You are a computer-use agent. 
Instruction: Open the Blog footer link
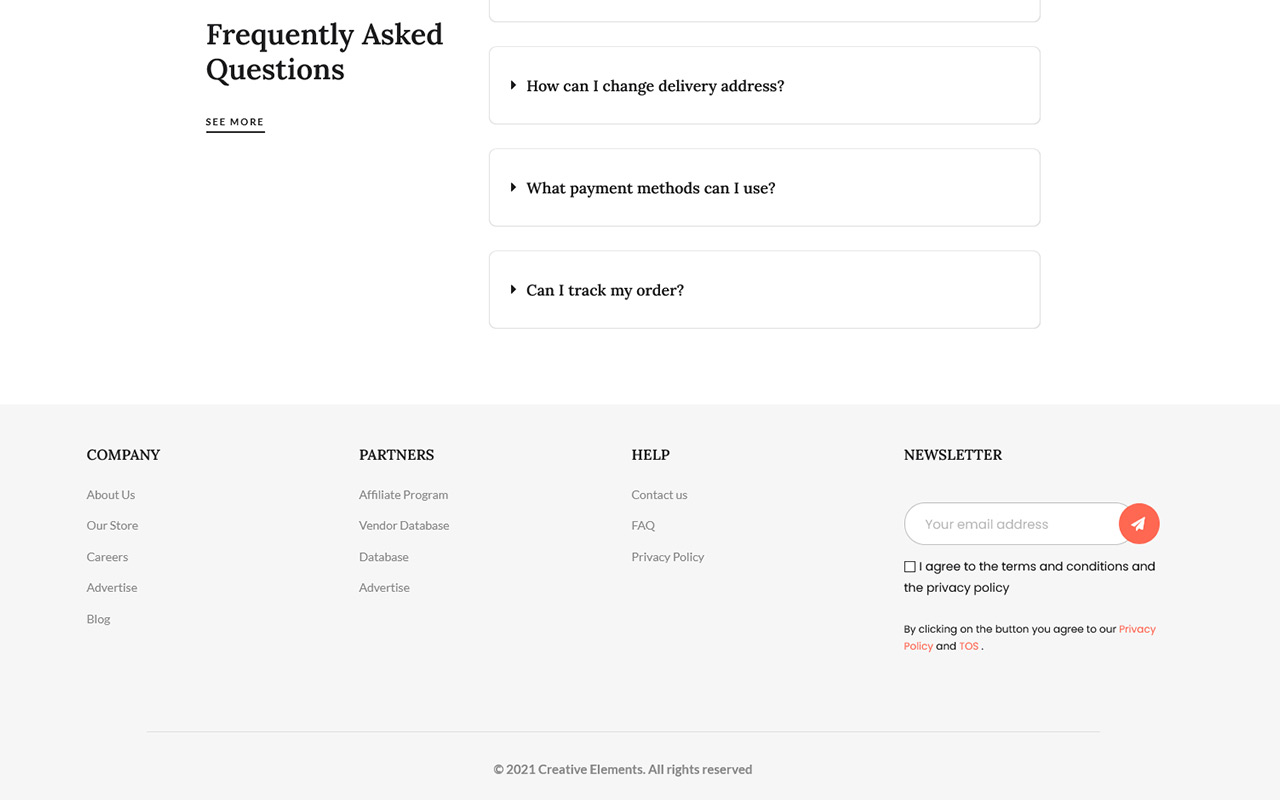(98, 619)
